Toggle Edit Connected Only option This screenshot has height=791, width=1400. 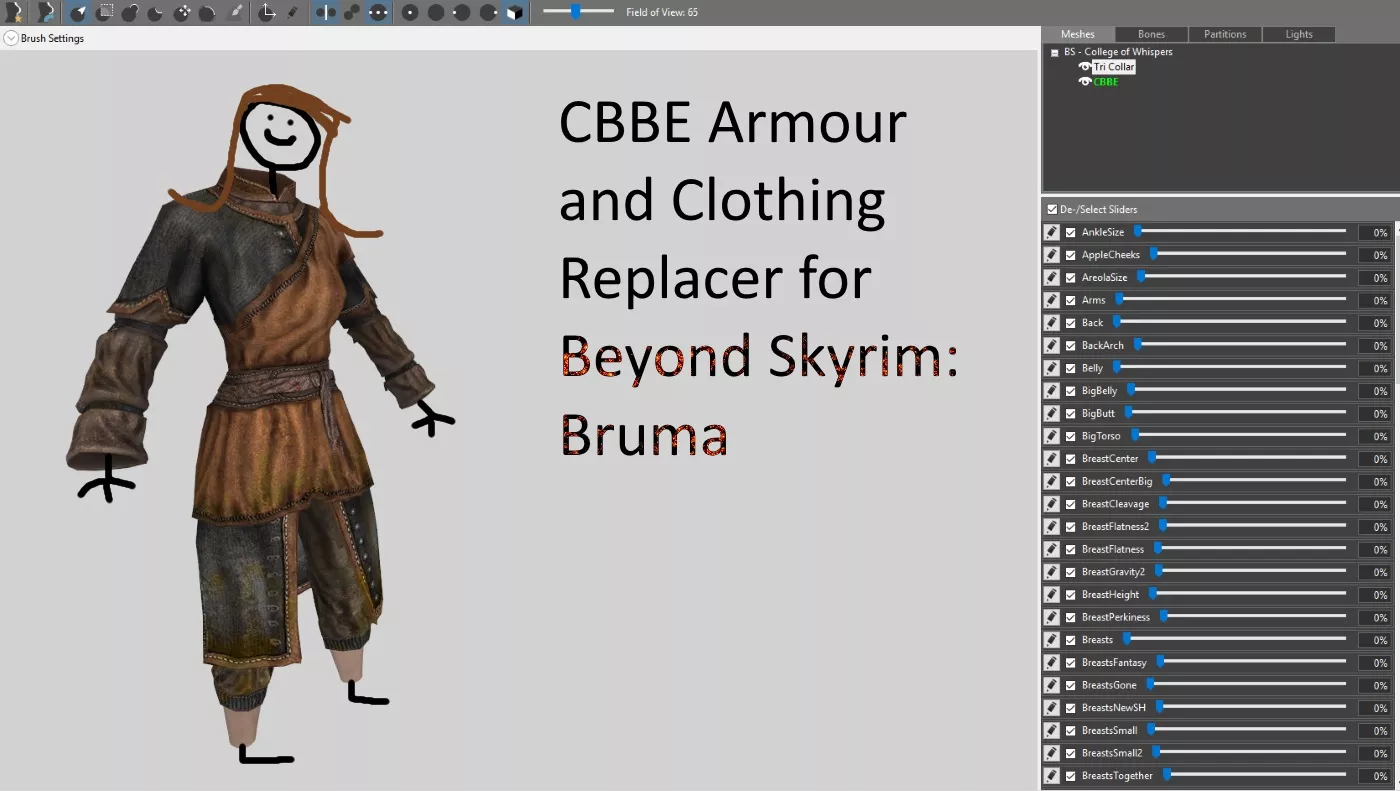tap(352, 12)
